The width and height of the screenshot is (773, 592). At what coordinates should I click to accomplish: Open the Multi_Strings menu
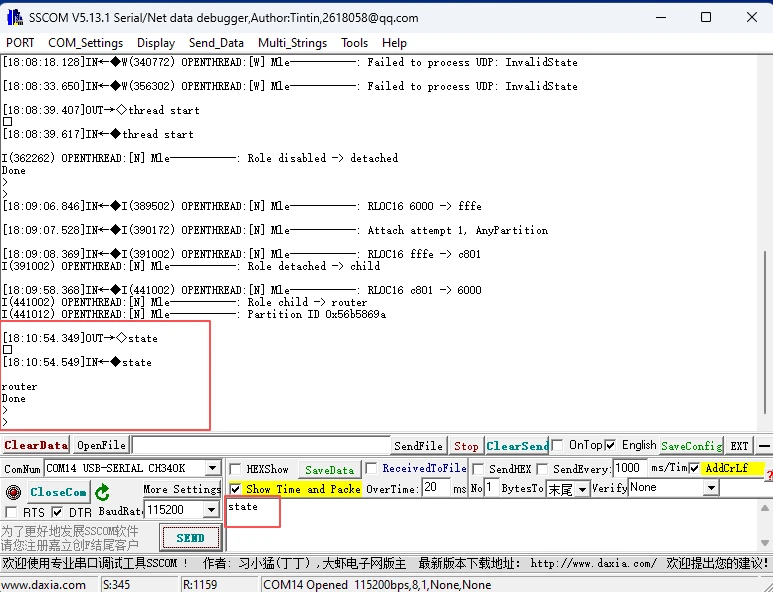(292, 43)
